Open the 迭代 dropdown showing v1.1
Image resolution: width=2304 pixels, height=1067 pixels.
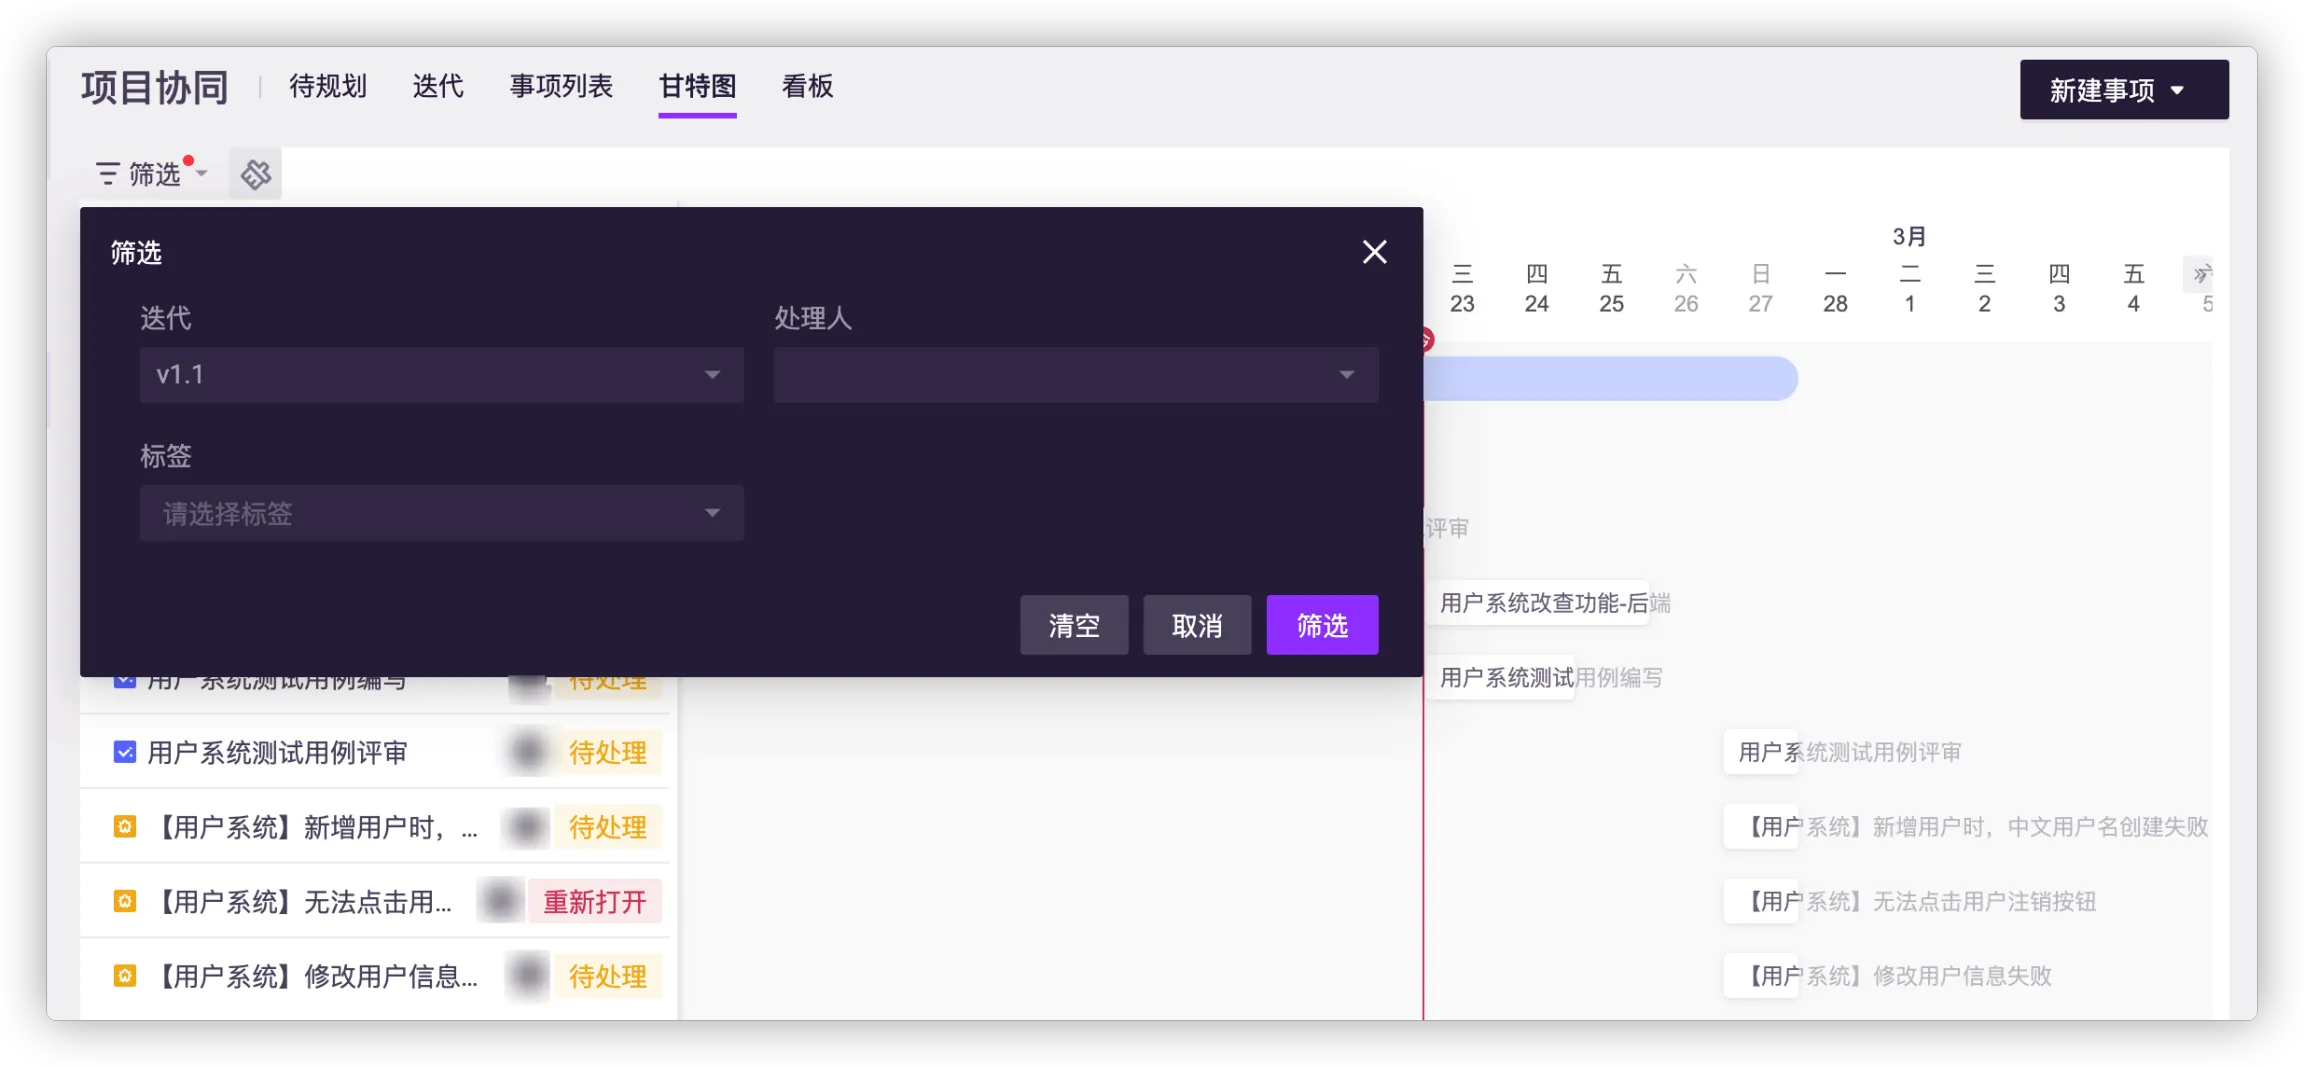coord(441,375)
